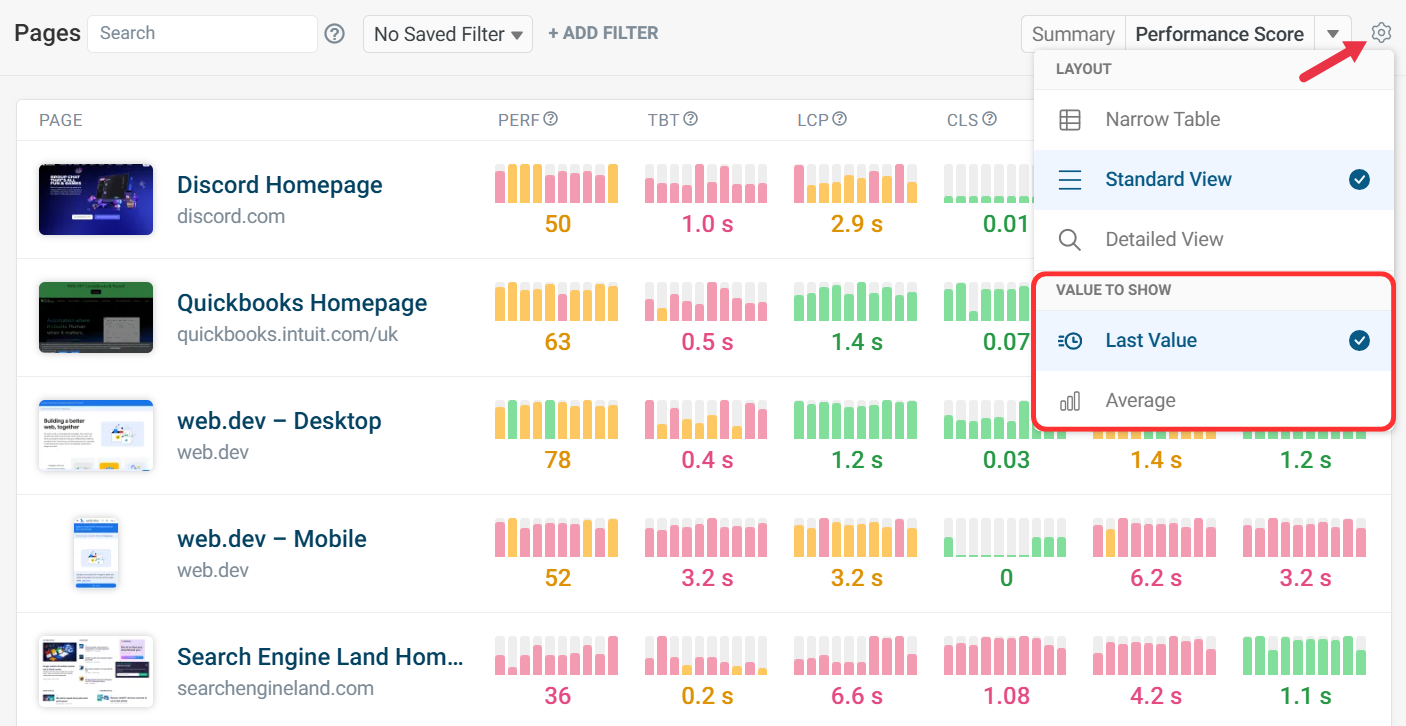
Task: Click the Narrow Table grid icon
Action: coord(1069,120)
